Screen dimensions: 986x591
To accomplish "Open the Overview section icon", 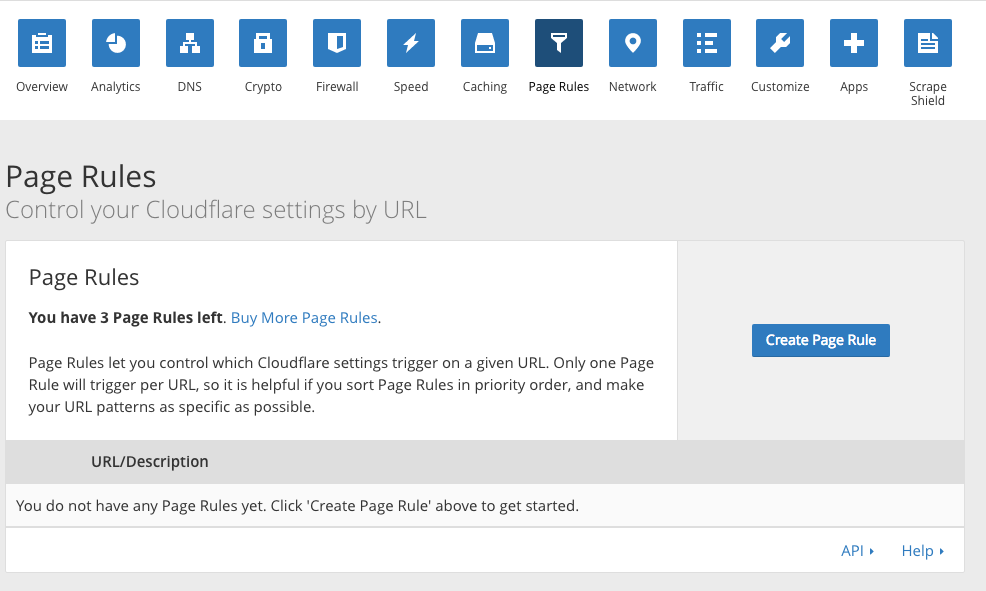I will (x=42, y=43).
